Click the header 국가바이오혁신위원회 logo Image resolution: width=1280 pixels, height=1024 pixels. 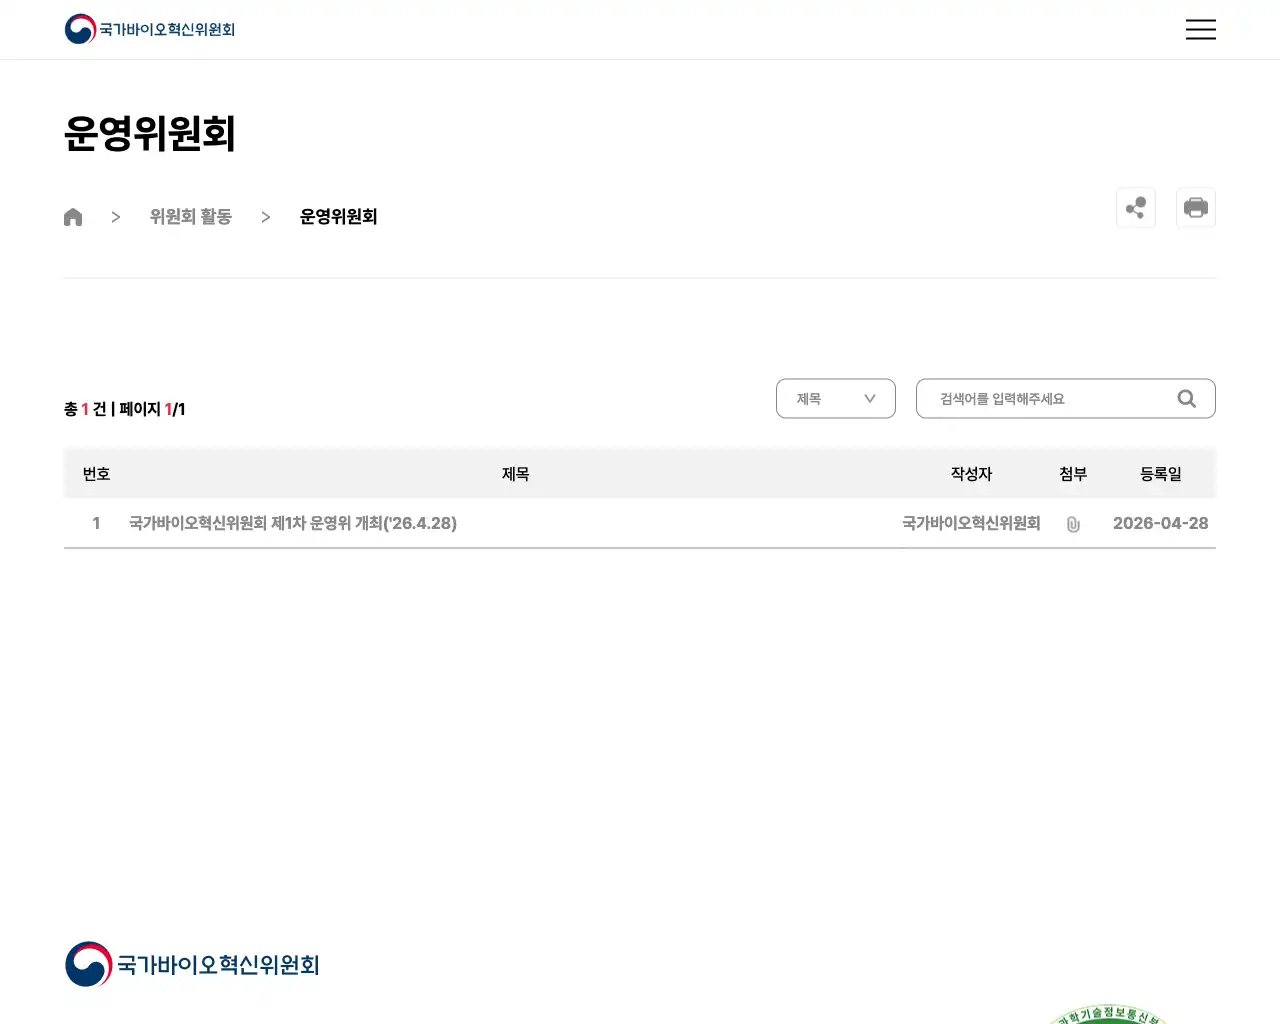[150, 29]
